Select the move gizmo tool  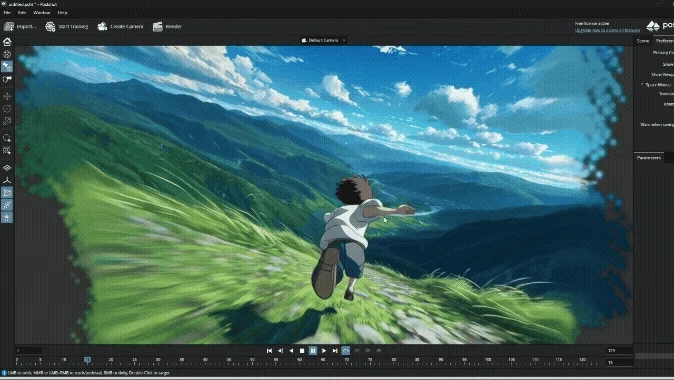pyautogui.click(x=7, y=96)
